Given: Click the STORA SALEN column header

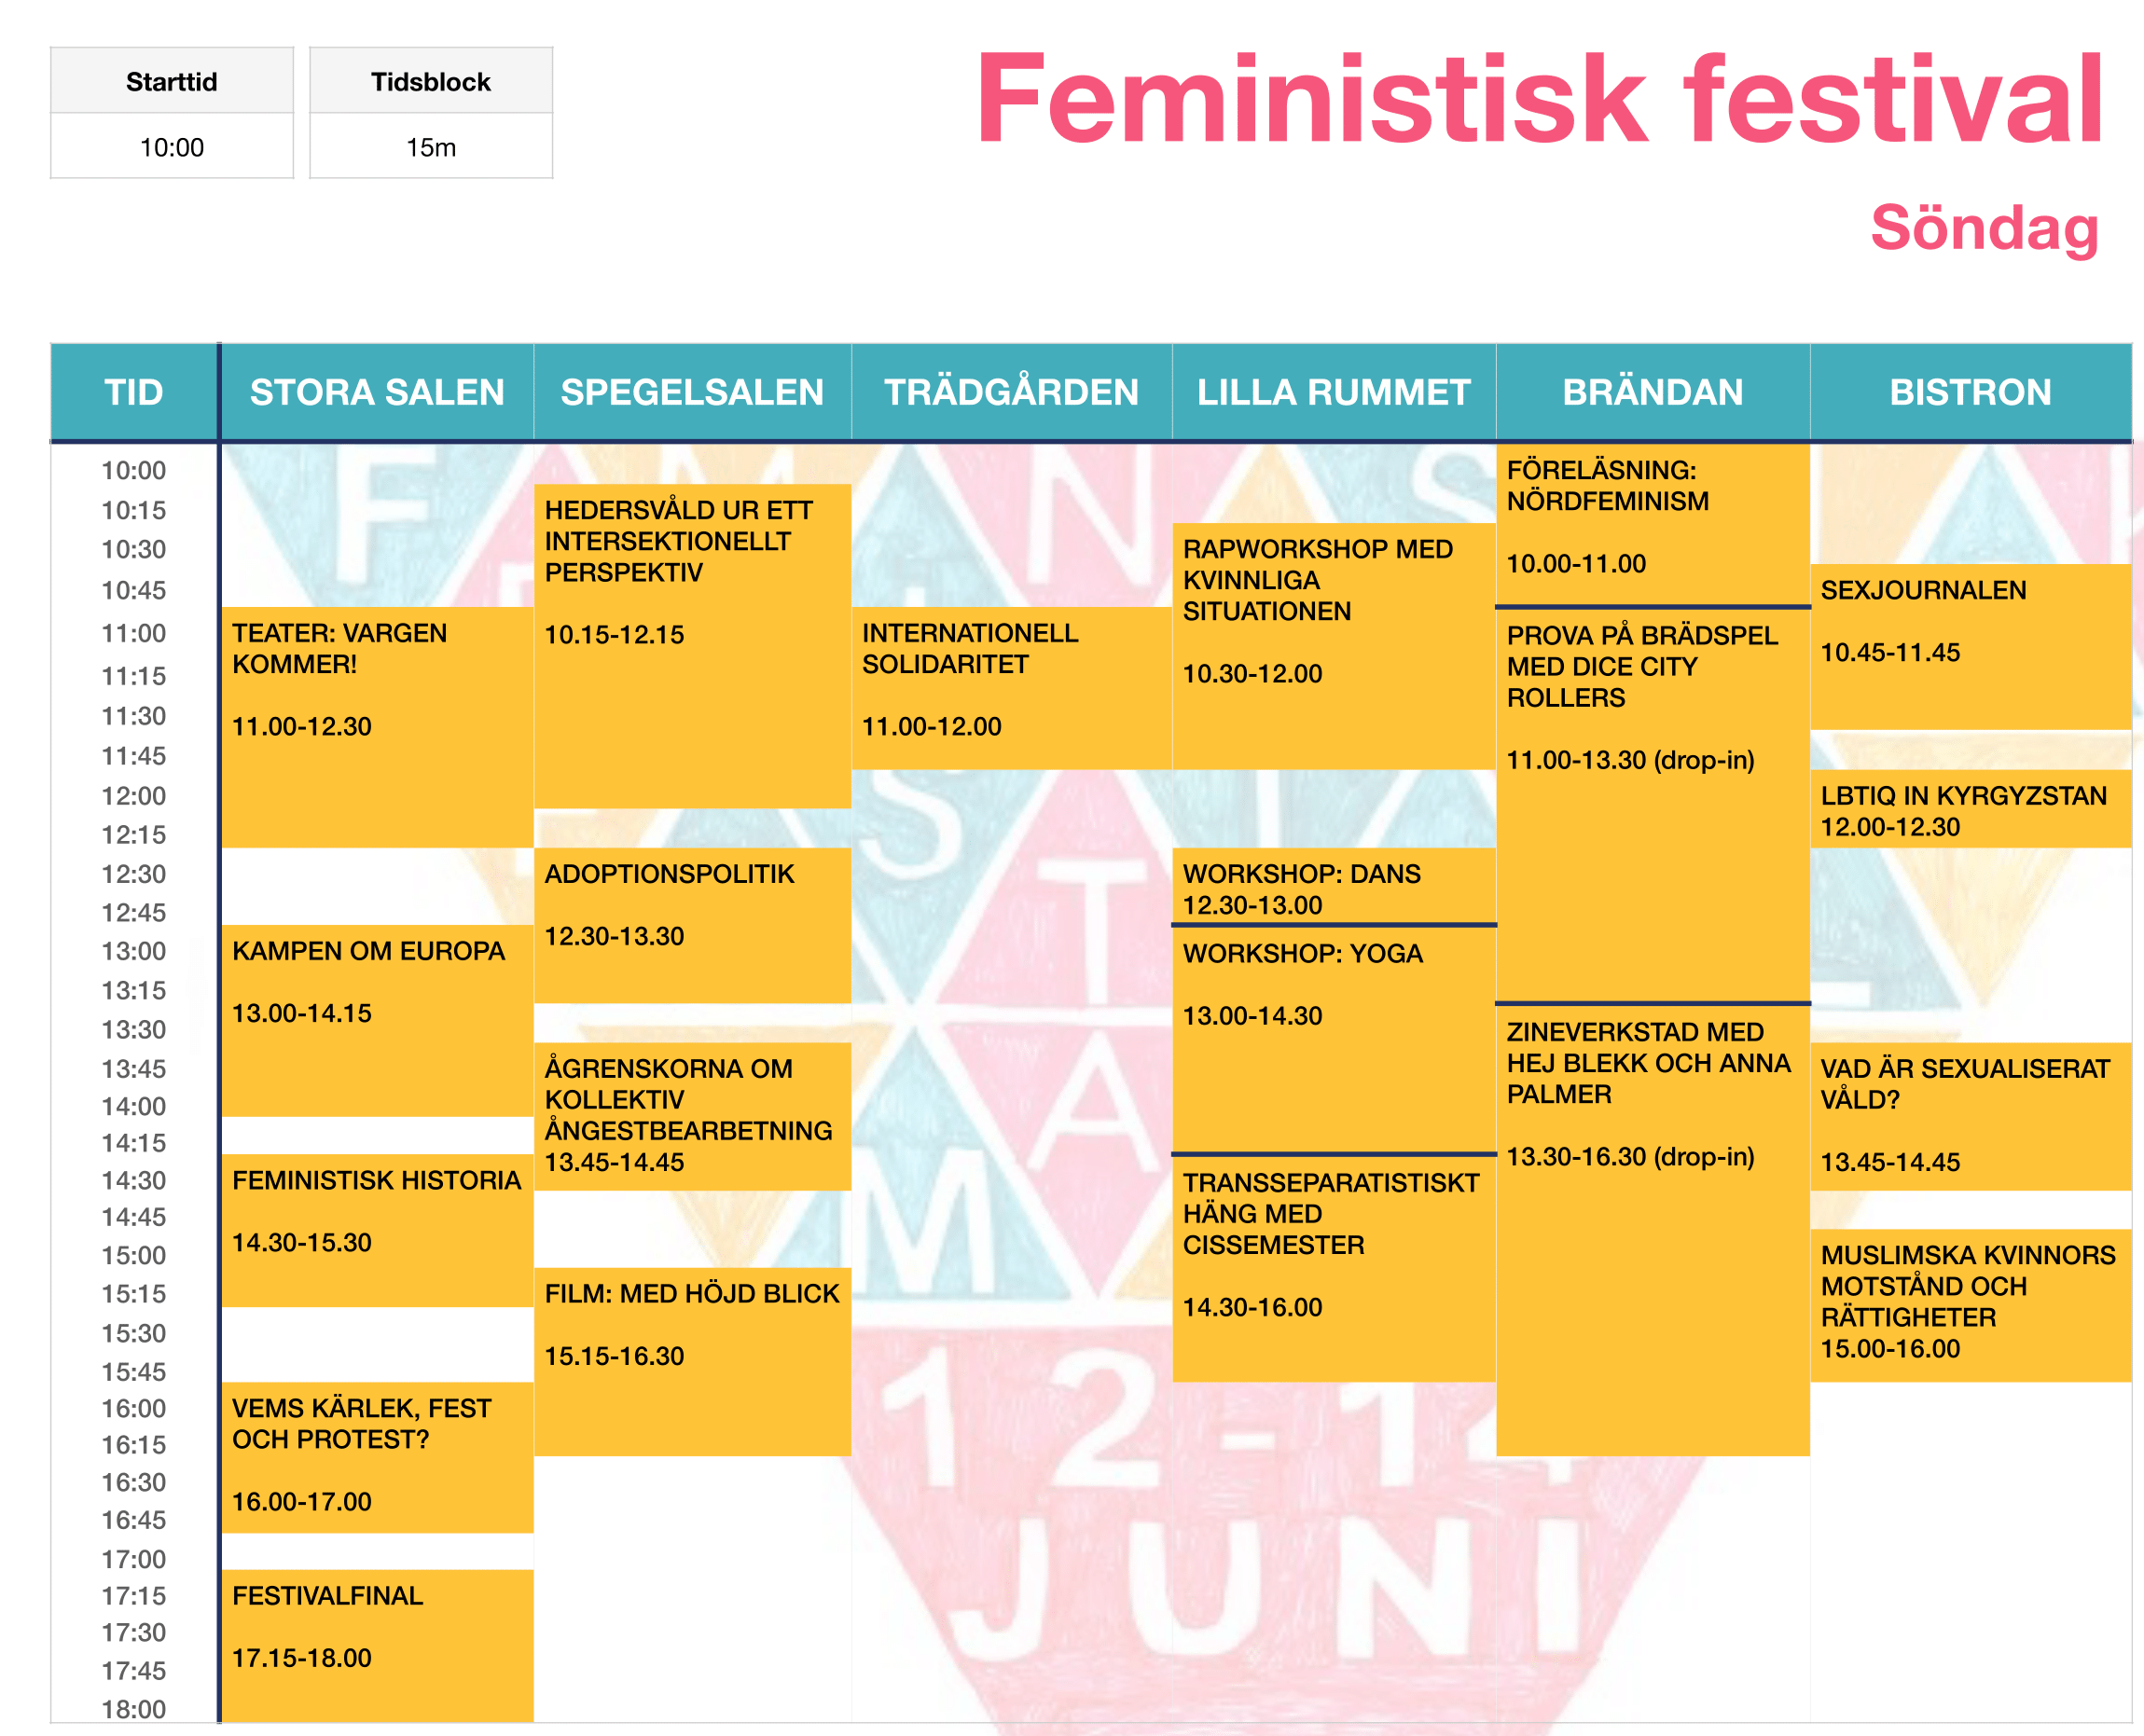Looking at the screenshot, I should (x=377, y=392).
